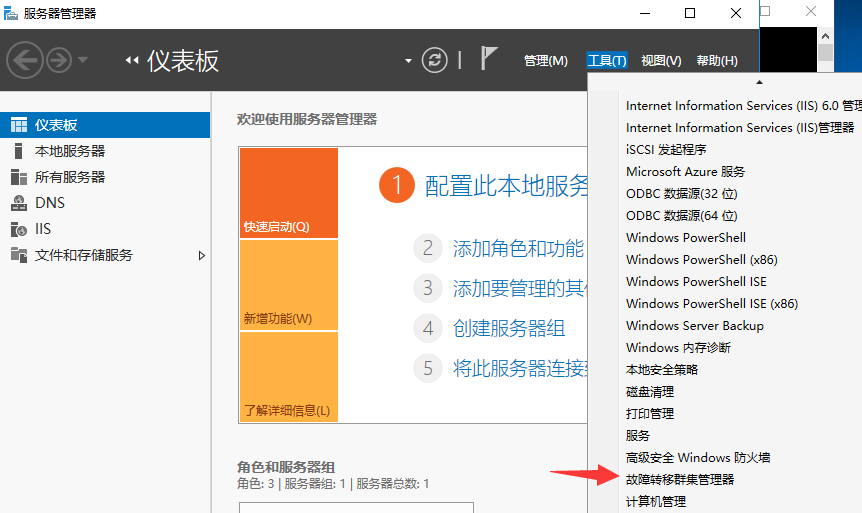Screen dimensions: 862x513
Task: Open the DNS role icon in sidebar
Action: point(18,203)
